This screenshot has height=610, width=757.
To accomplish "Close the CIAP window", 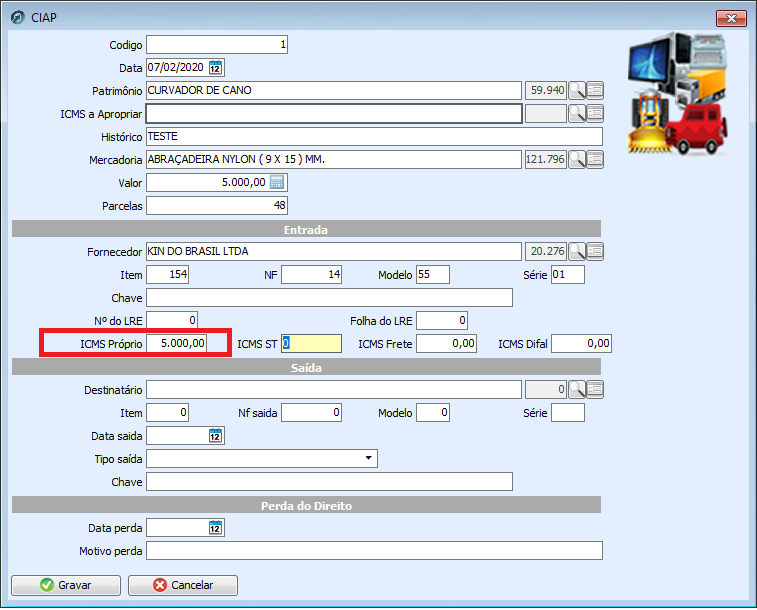I will coord(731,18).
